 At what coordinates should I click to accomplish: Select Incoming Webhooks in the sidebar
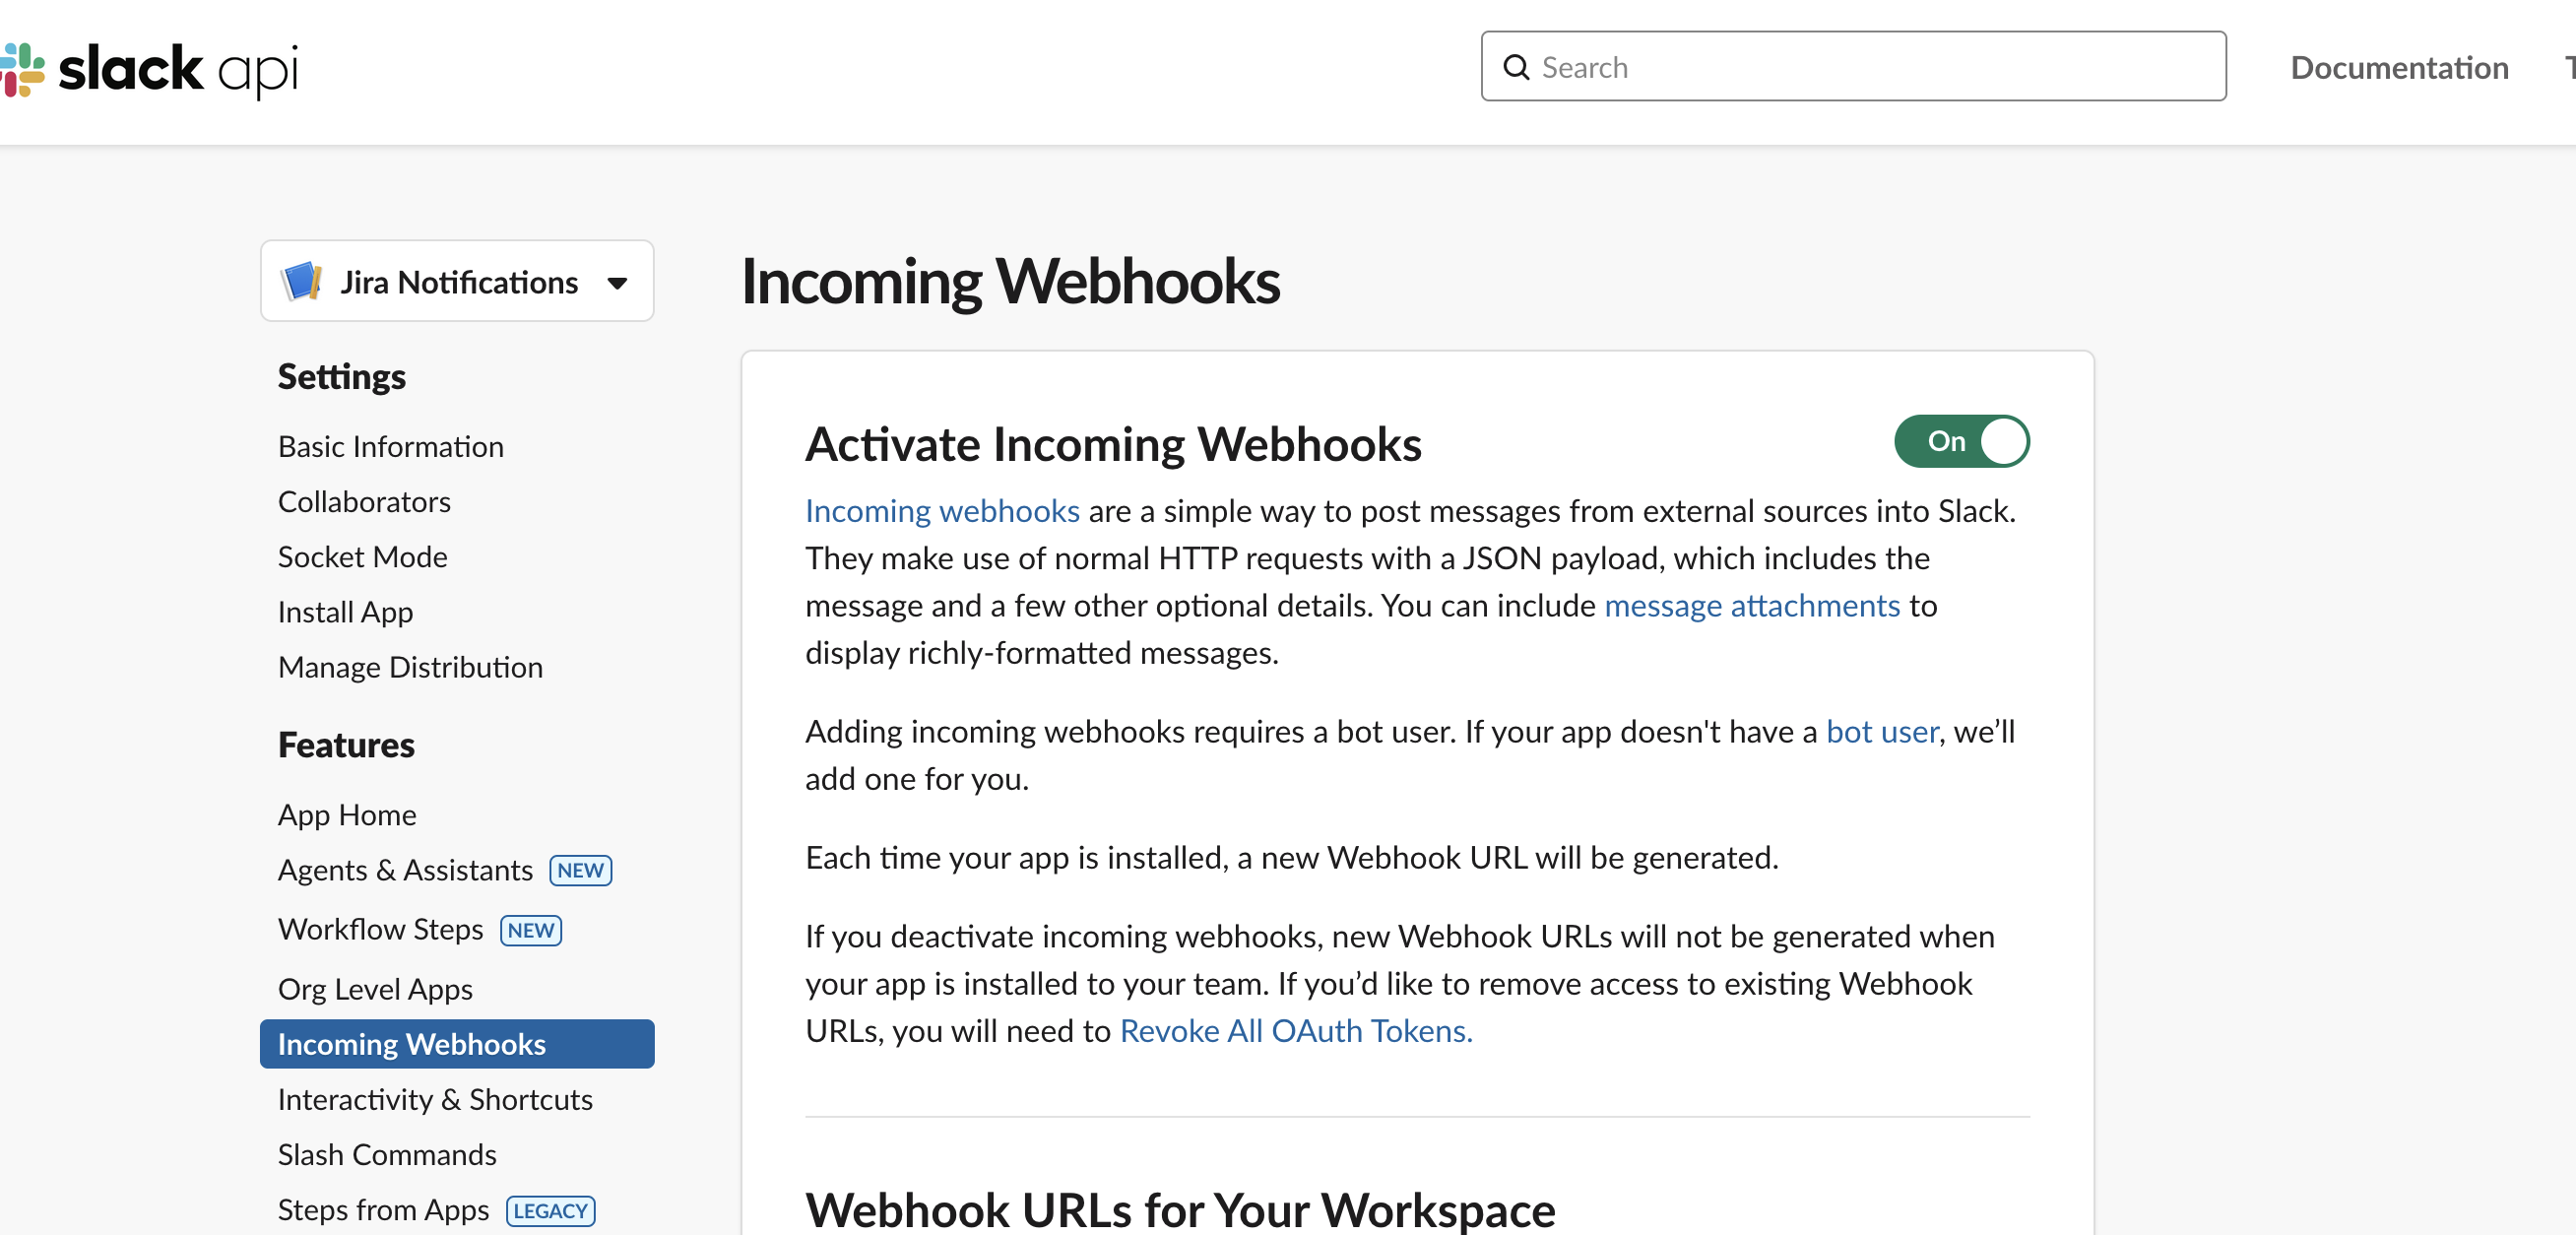click(x=411, y=1044)
